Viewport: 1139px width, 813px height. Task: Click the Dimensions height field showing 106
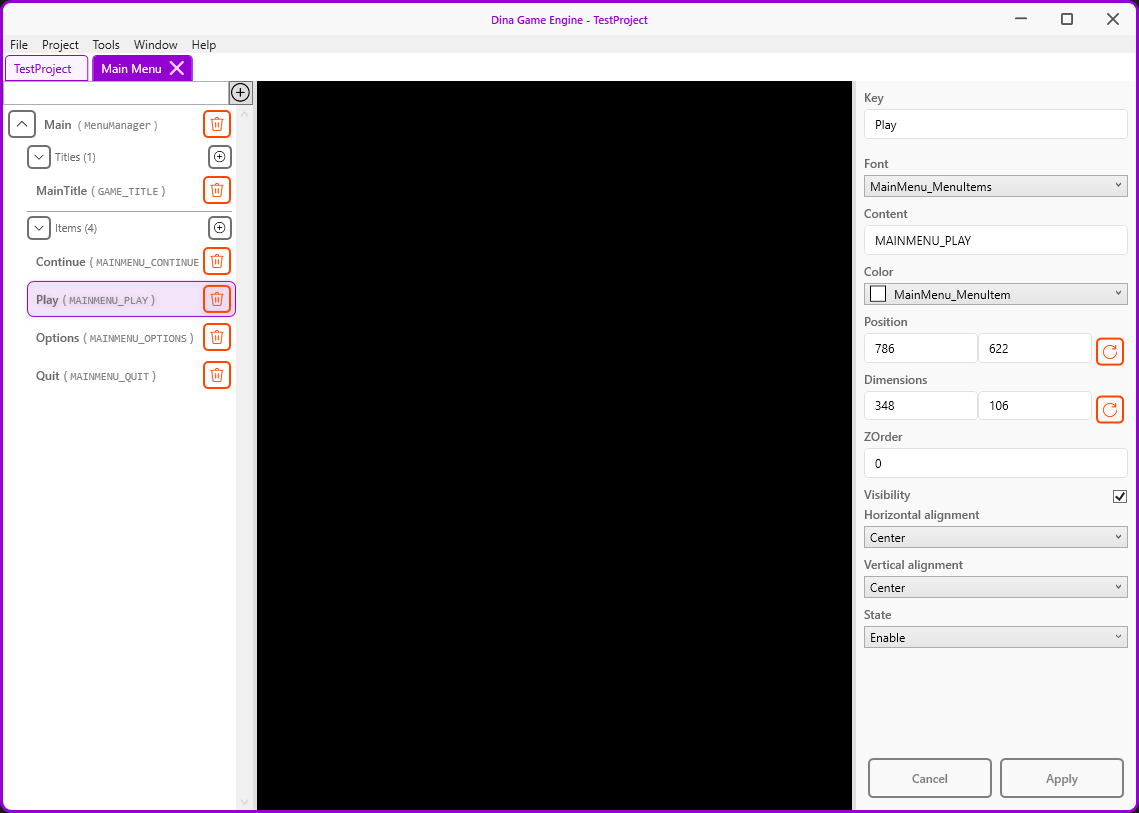click(1034, 405)
